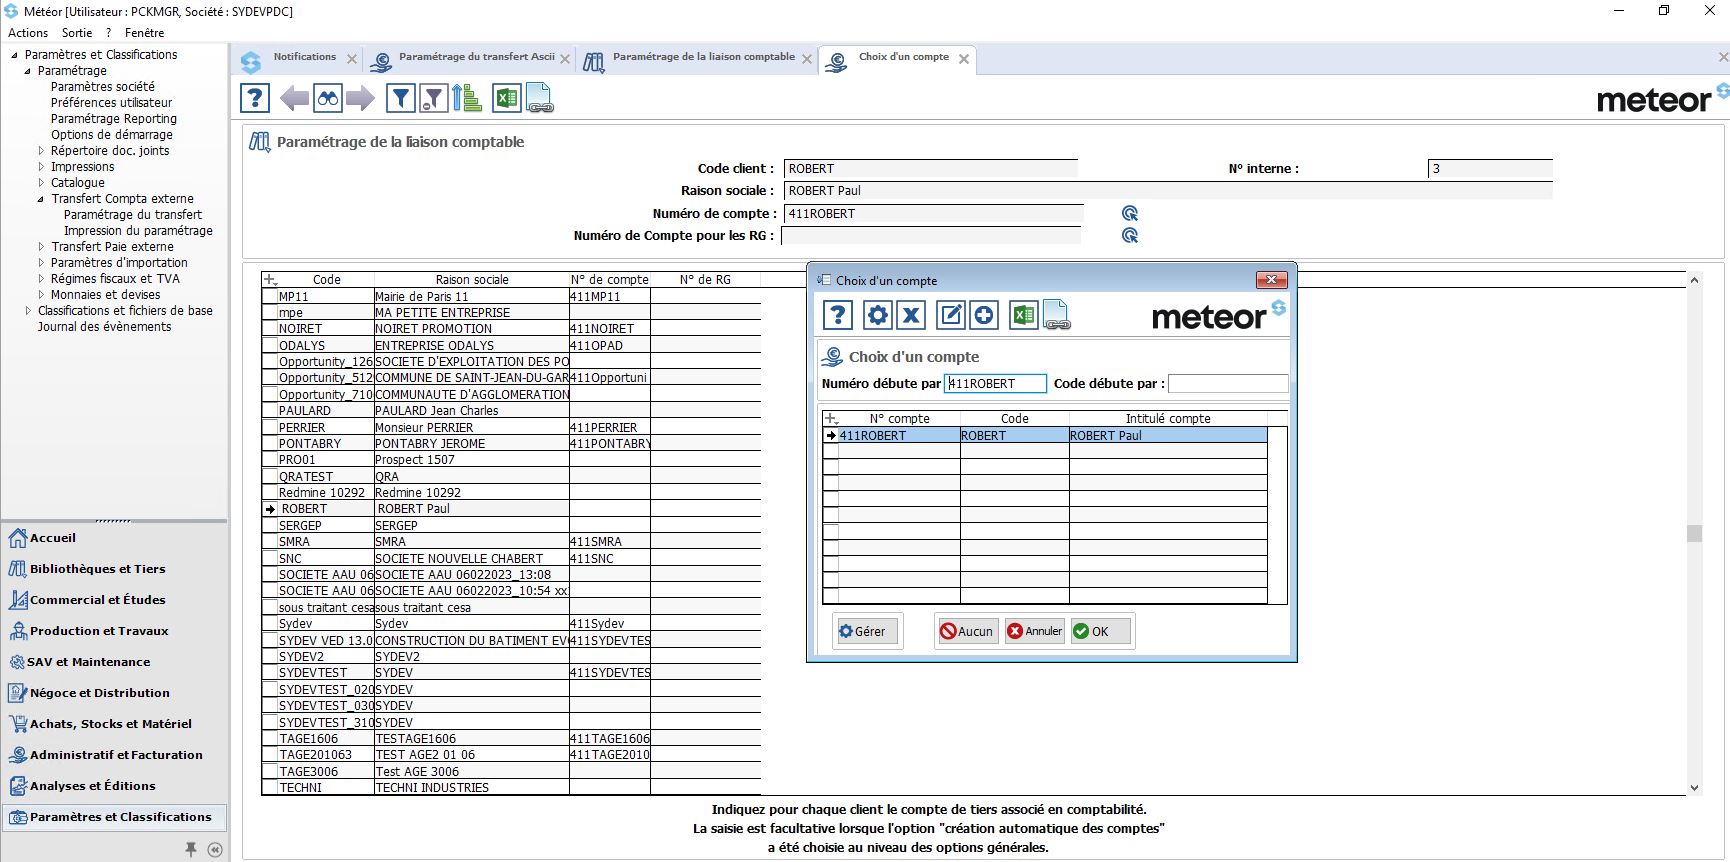Expand Répertoire doc. joints node
Viewport: 1730px width, 862px height.
click(x=41, y=151)
